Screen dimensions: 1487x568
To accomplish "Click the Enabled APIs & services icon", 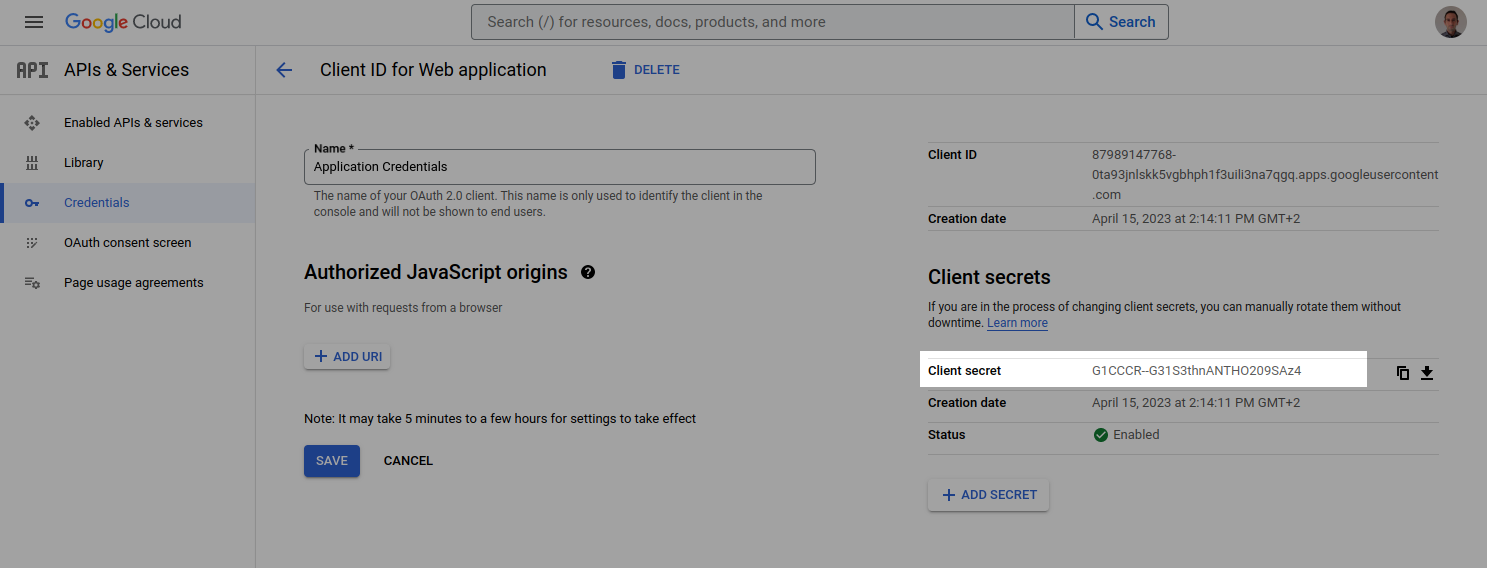I will (32, 123).
